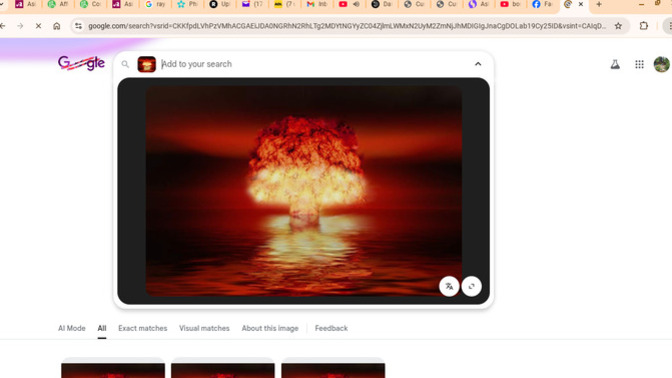672x378 pixels.
Task: View site information for google.com
Action: click(x=78, y=26)
